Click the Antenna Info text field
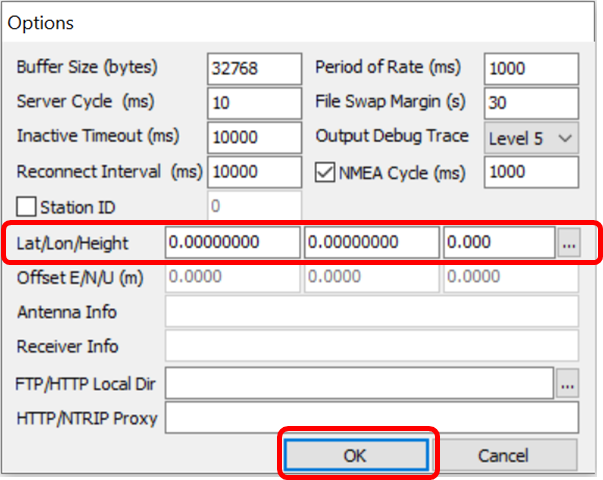This screenshot has height=480, width=603. point(371,312)
